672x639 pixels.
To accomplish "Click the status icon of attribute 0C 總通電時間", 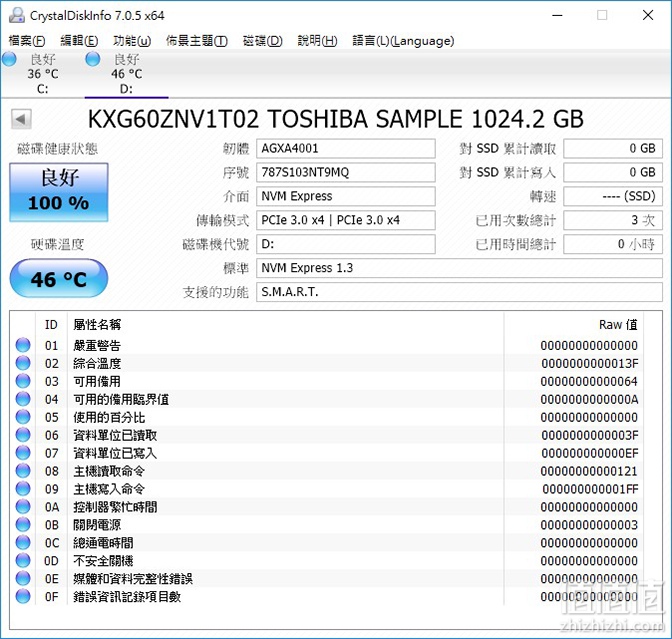I will coord(23,543).
